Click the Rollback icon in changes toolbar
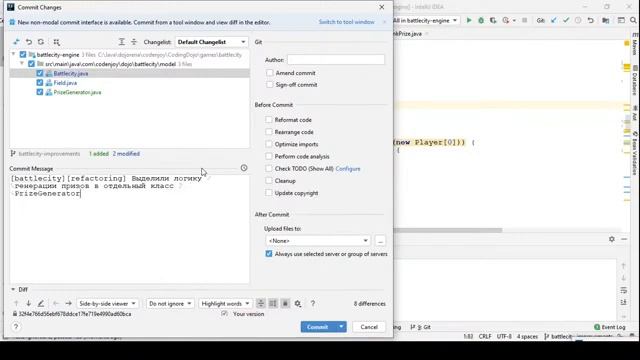This screenshot has width=640, height=360. click(x=29, y=42)
